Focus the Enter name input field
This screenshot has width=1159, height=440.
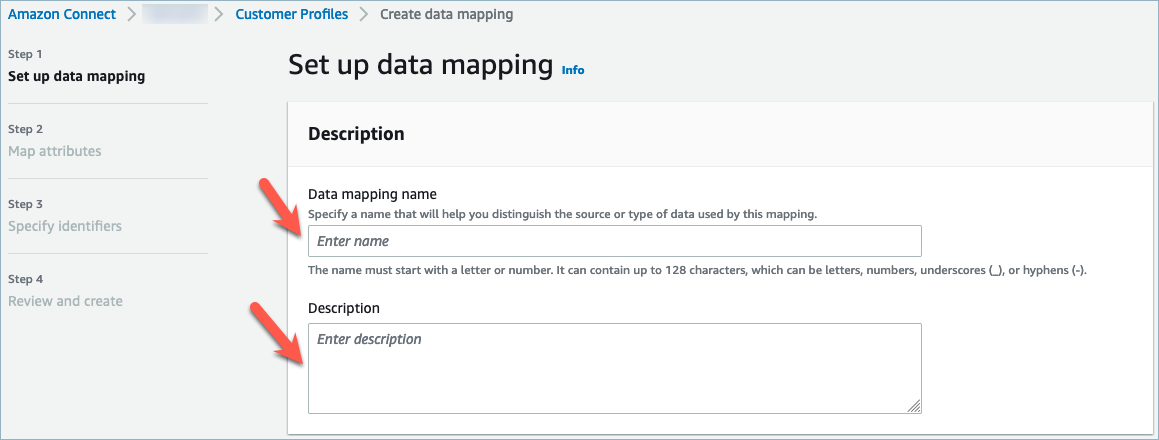[614, 241]
